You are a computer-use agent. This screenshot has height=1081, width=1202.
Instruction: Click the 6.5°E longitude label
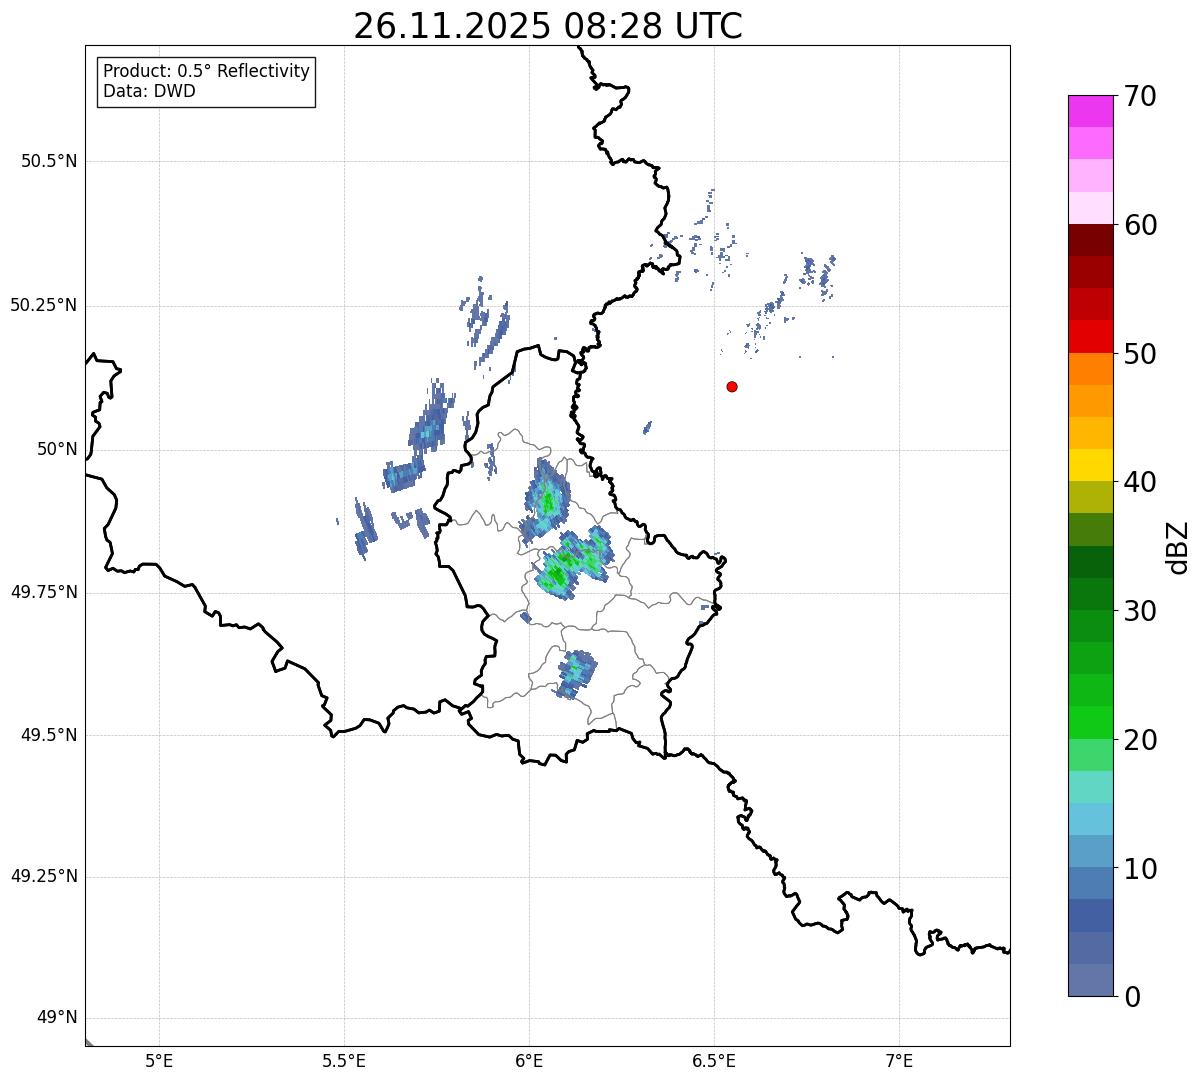(714, 1061)
